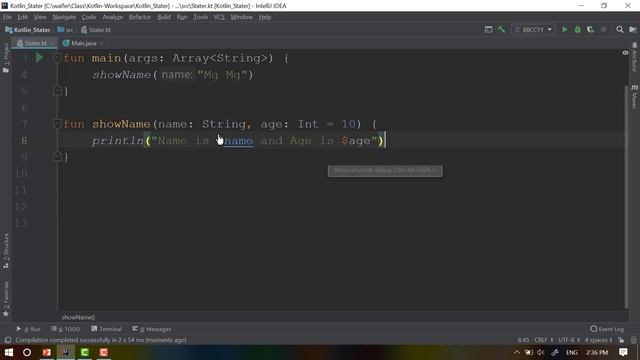The width and height of the screenshot is (640, 360).
Task: Open the run configuration dropdown
Action: point(533,29)
